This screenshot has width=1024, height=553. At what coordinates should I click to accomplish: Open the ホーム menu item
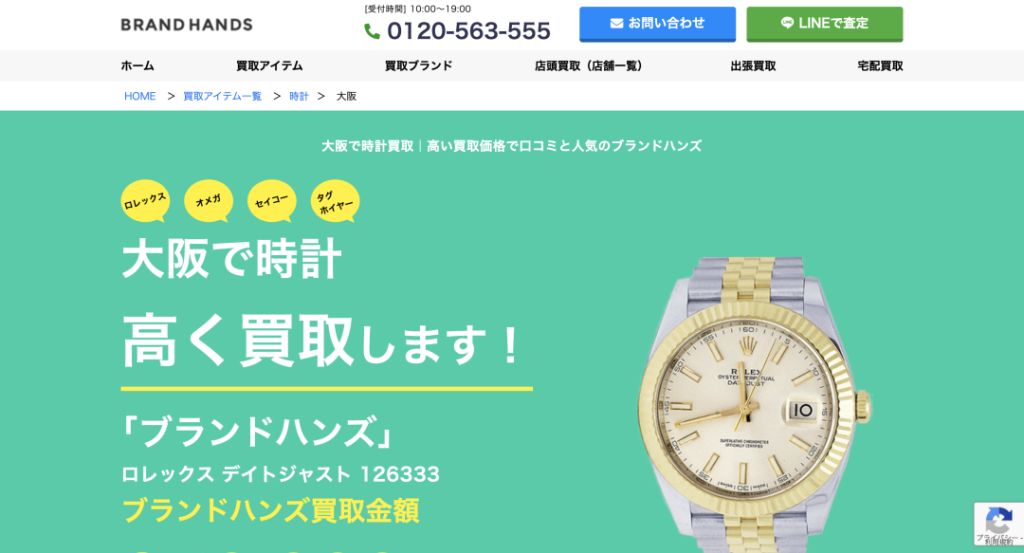click(137, 66)
